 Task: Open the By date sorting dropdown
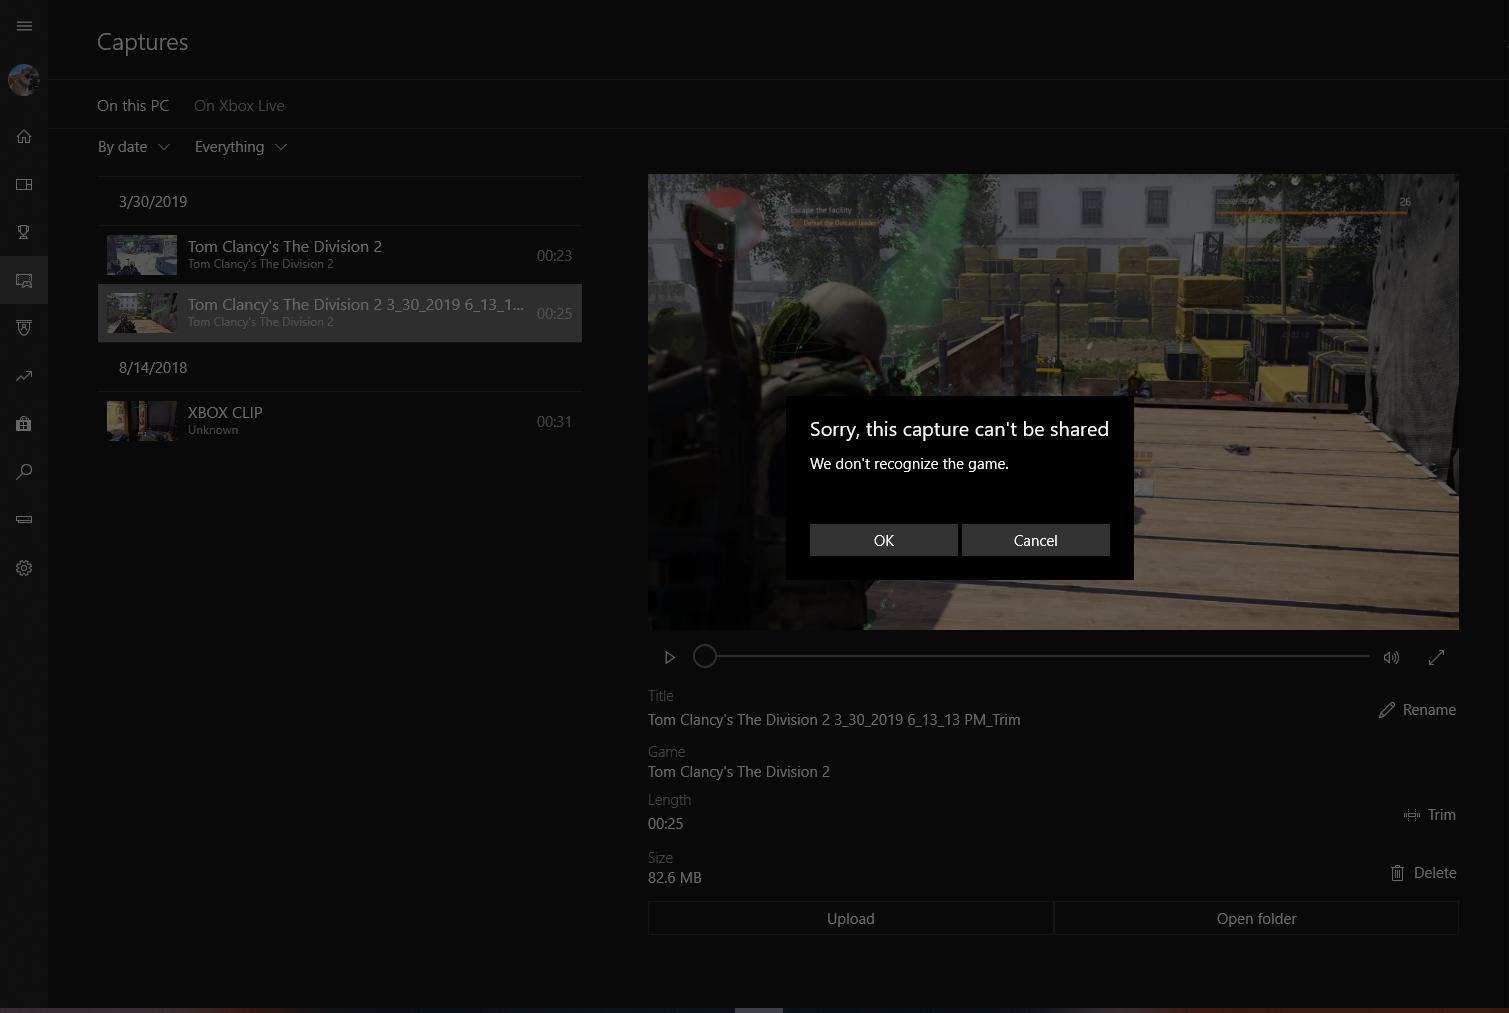click(133, 146)
